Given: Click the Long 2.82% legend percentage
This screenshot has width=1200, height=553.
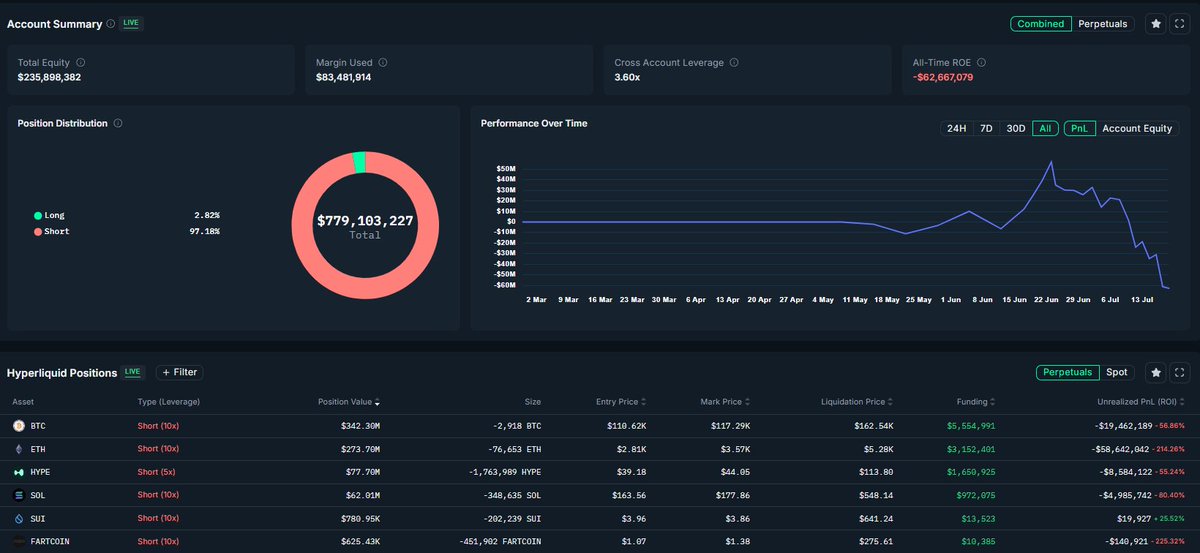Looking at the screenshot, I should coord(207,215).
